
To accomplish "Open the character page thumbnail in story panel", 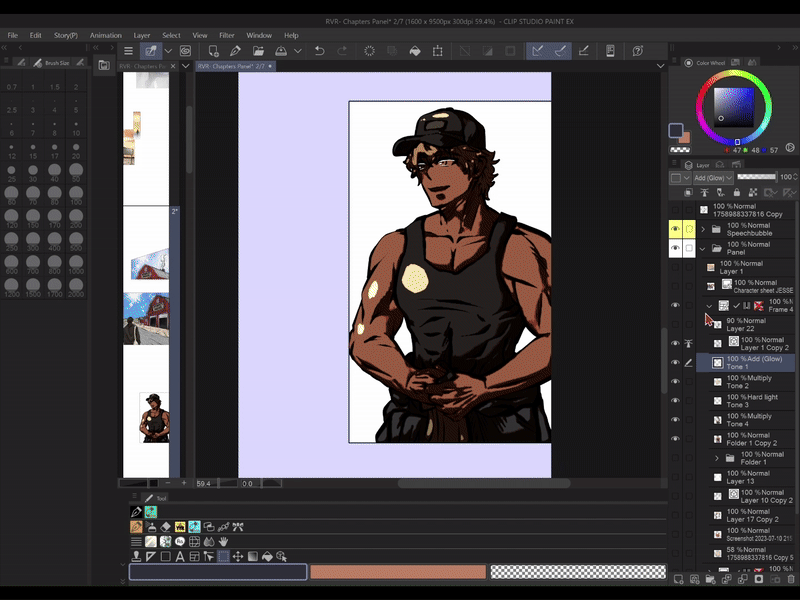I will pos(153,417).
